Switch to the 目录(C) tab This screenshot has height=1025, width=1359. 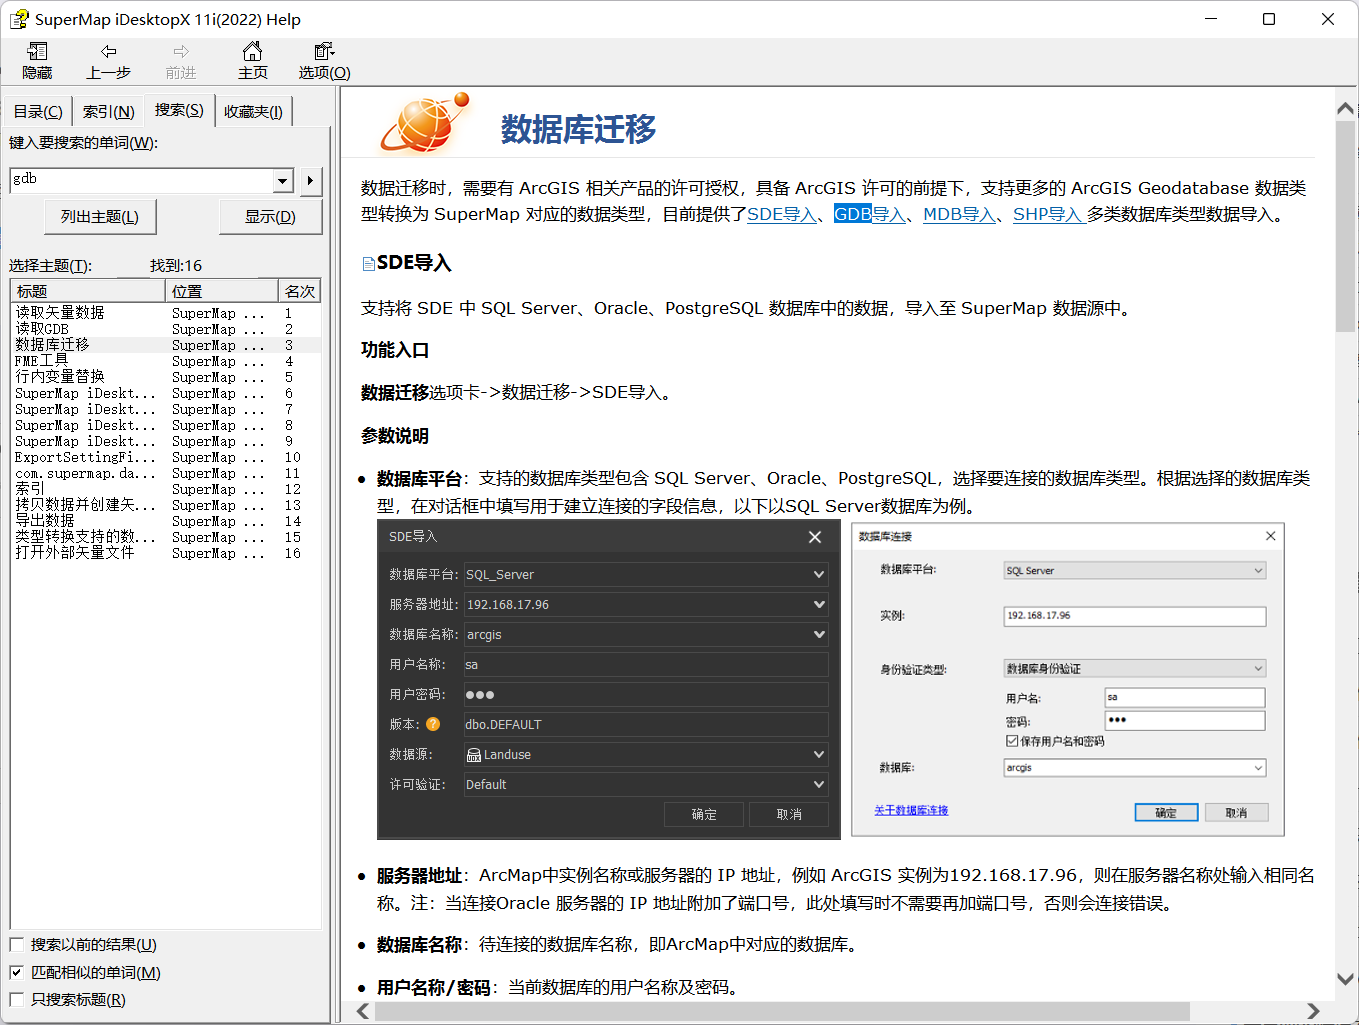point(38,112)
